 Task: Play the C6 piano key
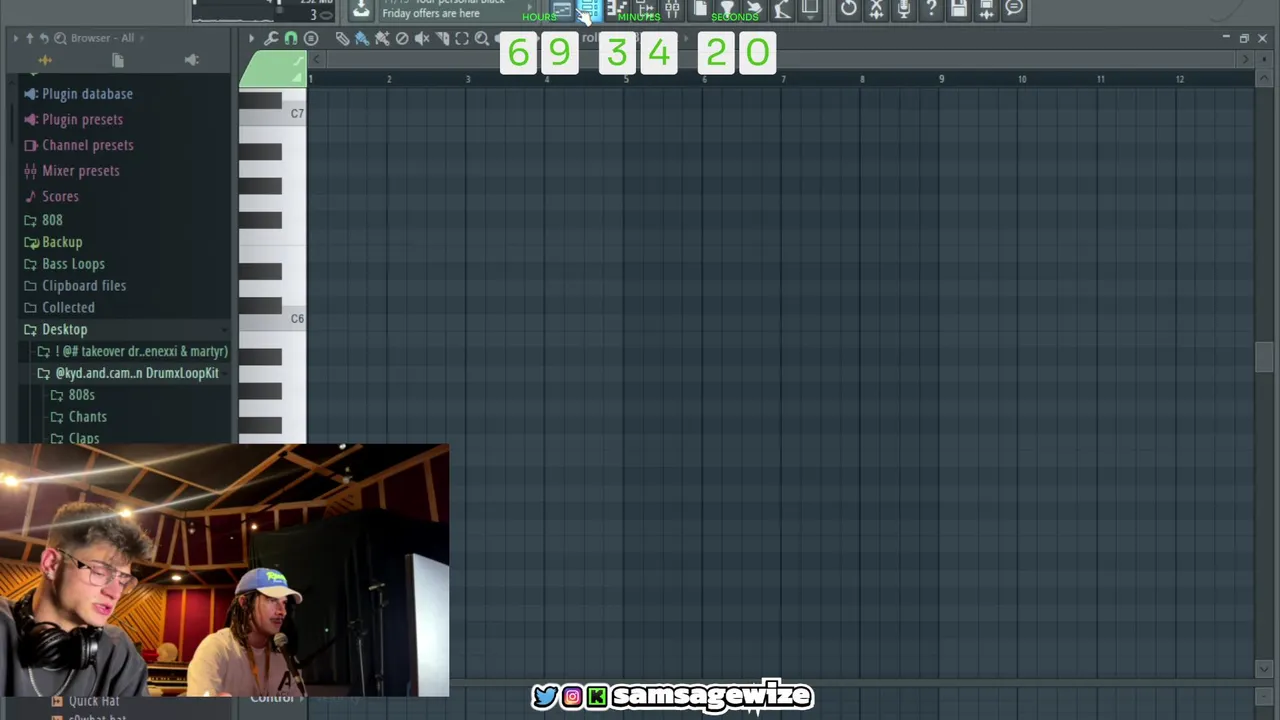(273, 319)
